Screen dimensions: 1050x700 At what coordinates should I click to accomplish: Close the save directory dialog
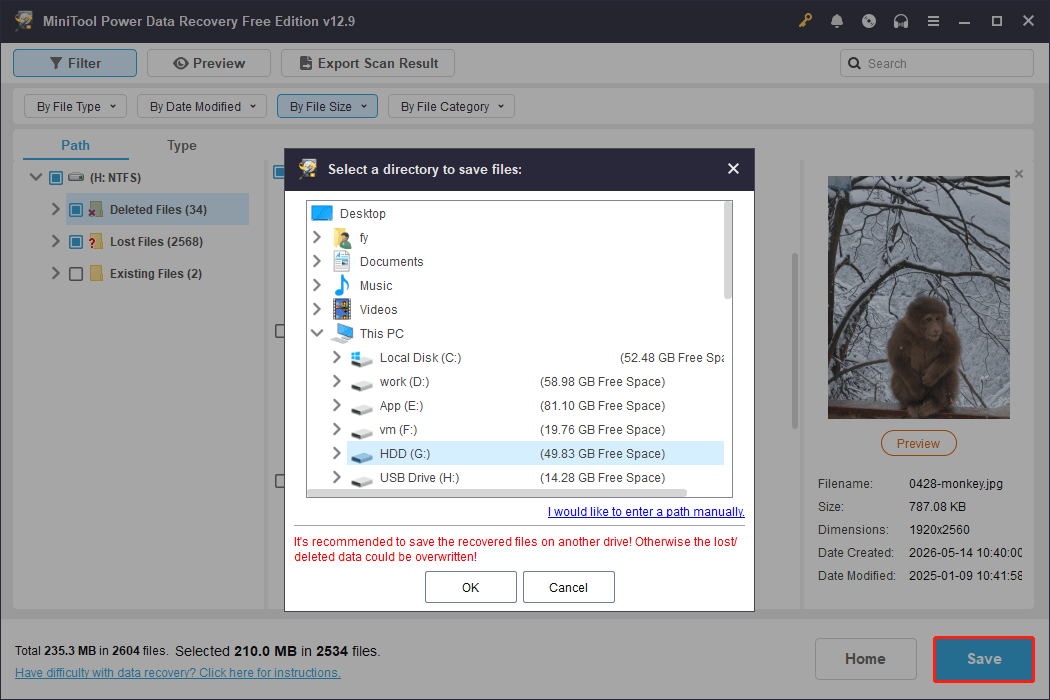coord(733,169)
